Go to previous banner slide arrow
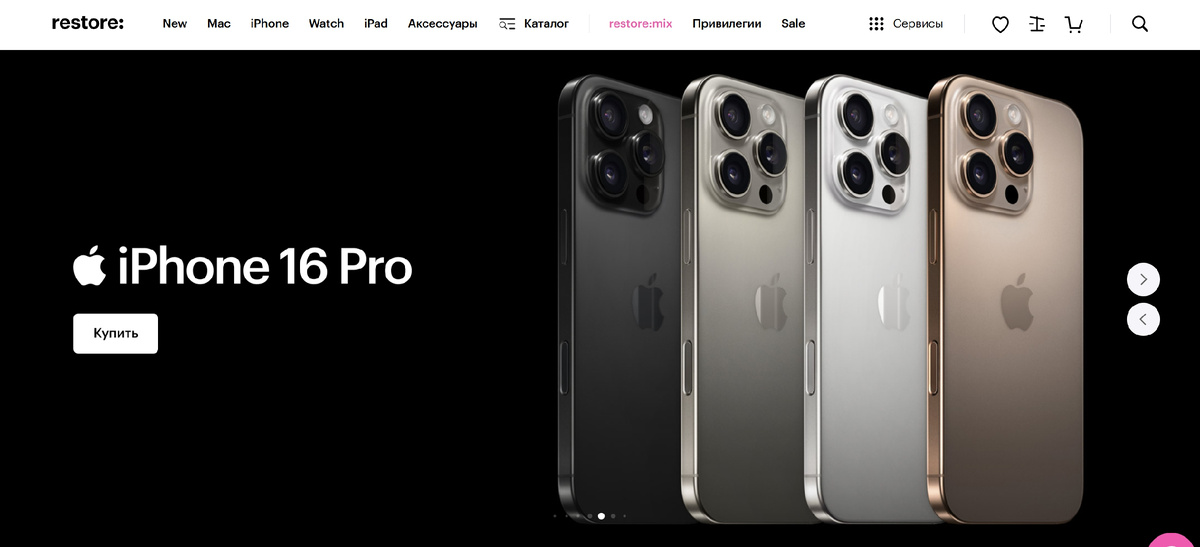The width and height of the screenshot is (1200, 547). coord(1143,319)
